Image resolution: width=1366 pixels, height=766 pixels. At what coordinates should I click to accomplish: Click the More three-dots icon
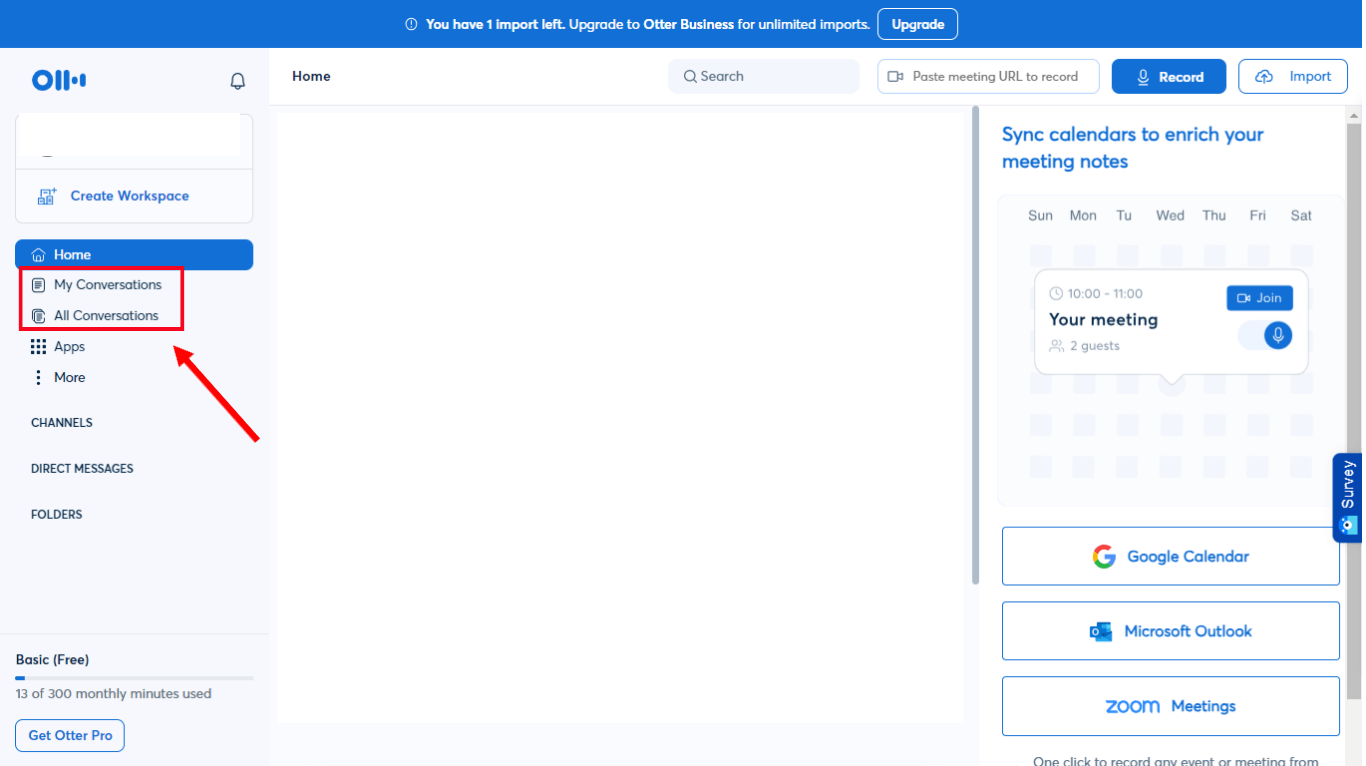point(39,377)
